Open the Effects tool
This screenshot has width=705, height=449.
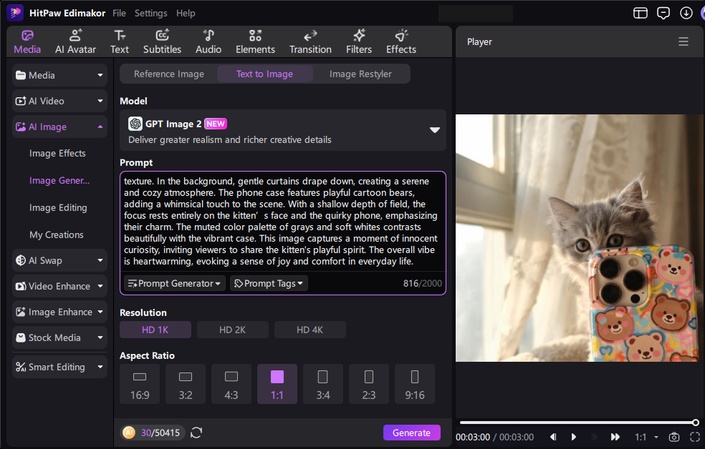[x=401, y=42]
